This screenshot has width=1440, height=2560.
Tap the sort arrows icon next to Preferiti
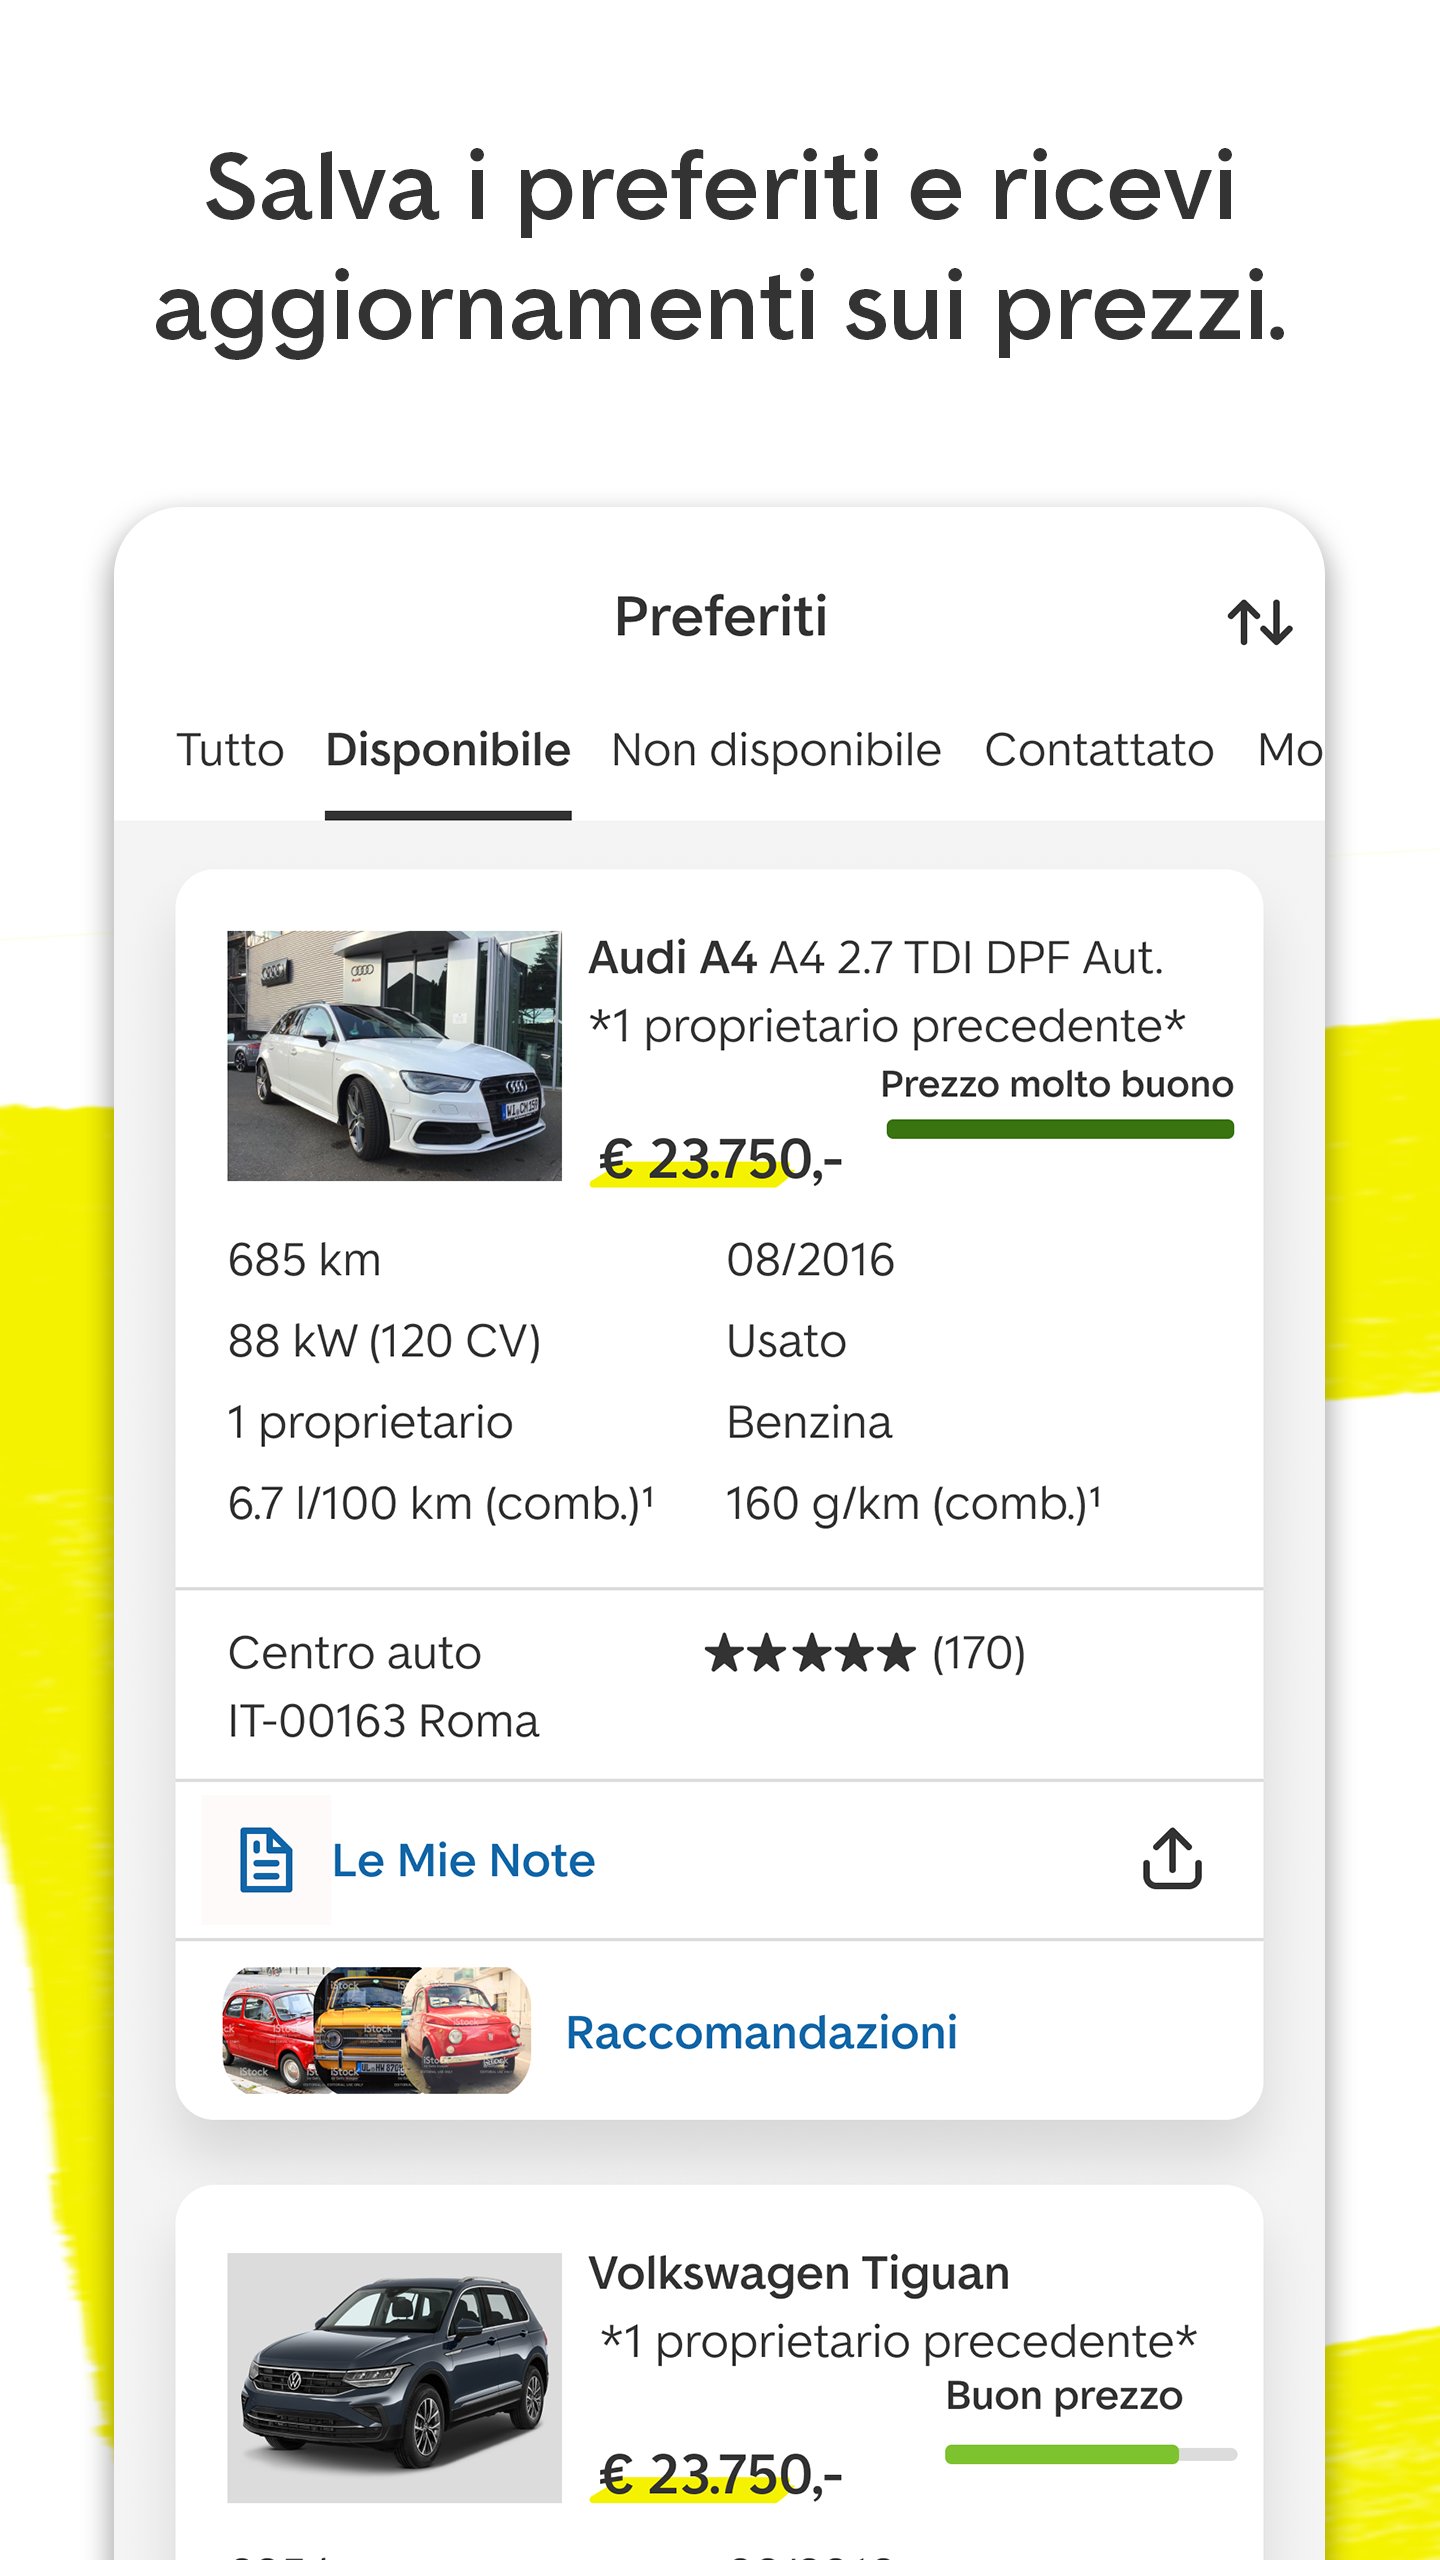(x=1260, y=622)
